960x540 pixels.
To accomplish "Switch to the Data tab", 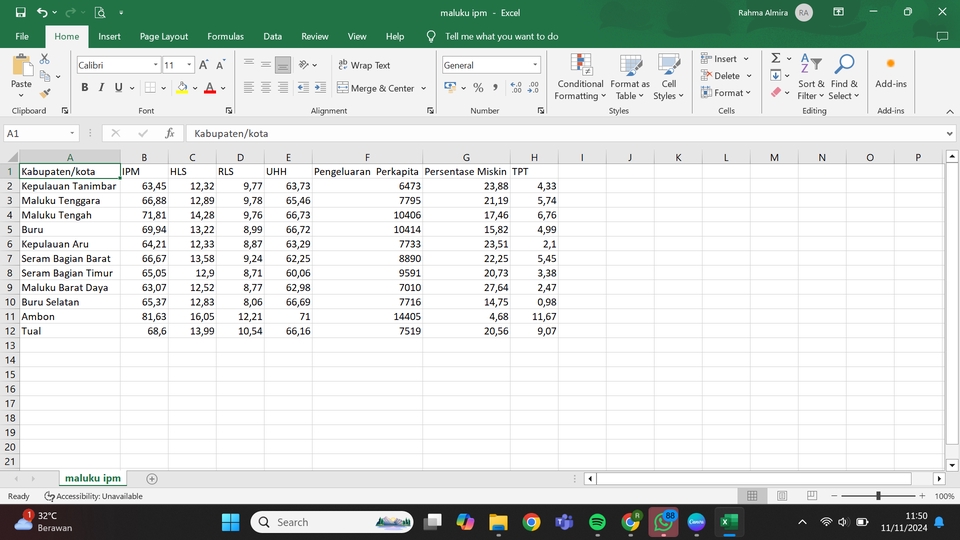I will point(272,37).
